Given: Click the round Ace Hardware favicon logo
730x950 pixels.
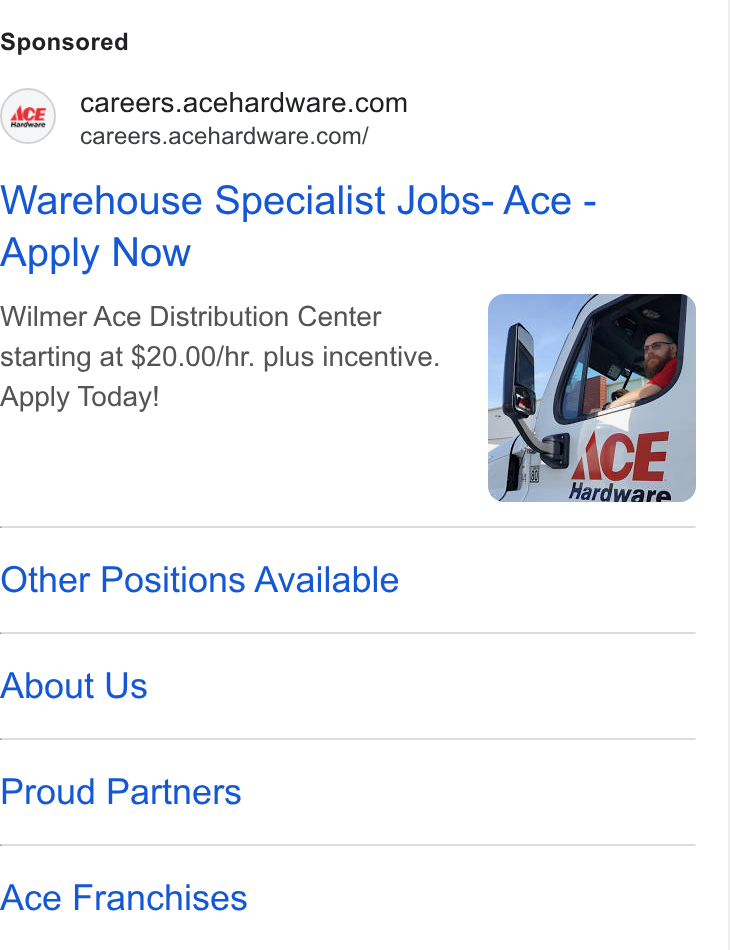Looking at the screenshot, I should [x=28, y=116].
